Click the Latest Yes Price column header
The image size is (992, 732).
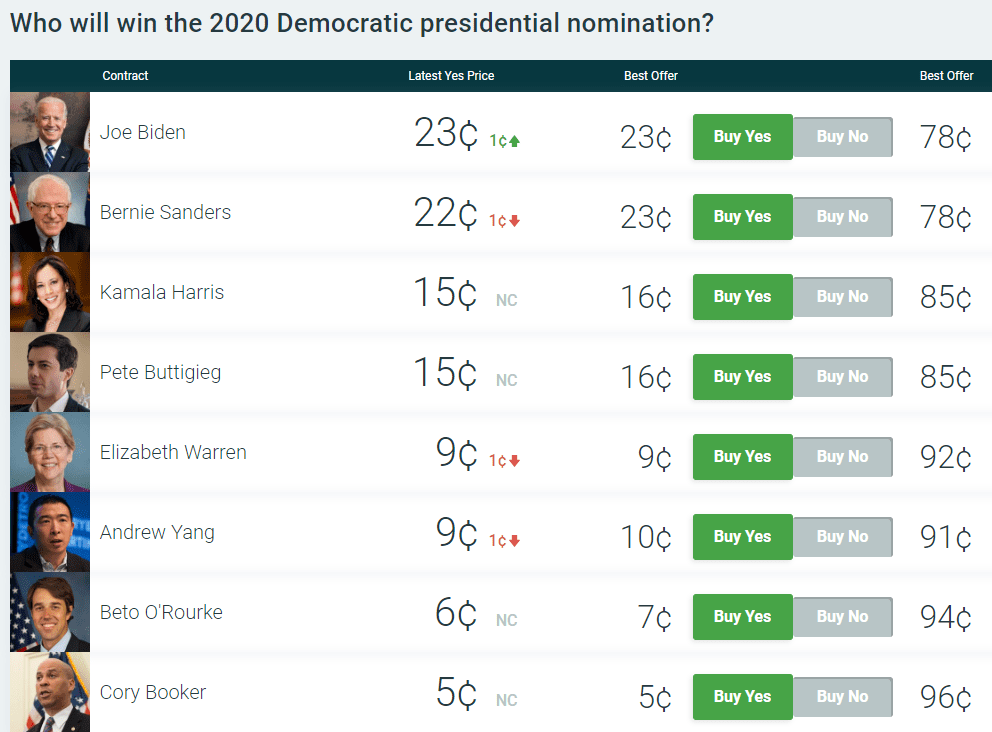[x=451, y=76]
